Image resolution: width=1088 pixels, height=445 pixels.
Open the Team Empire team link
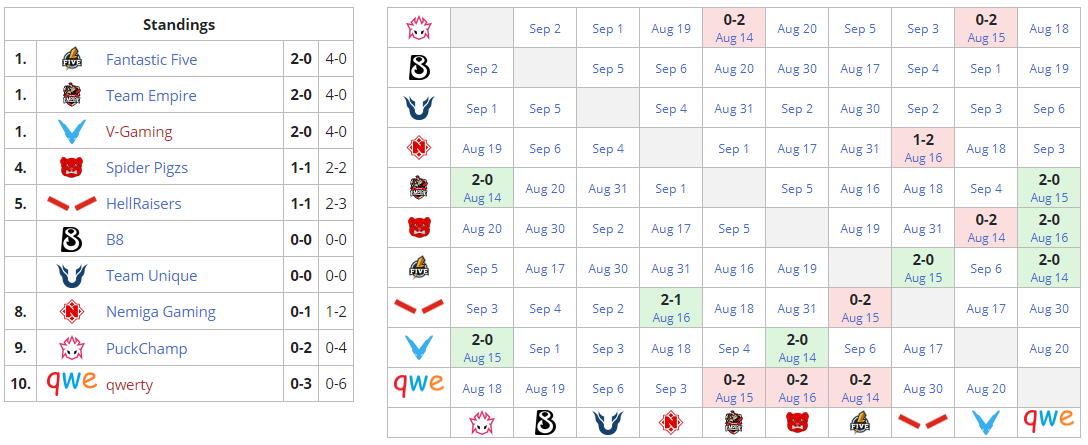[151, 96]
